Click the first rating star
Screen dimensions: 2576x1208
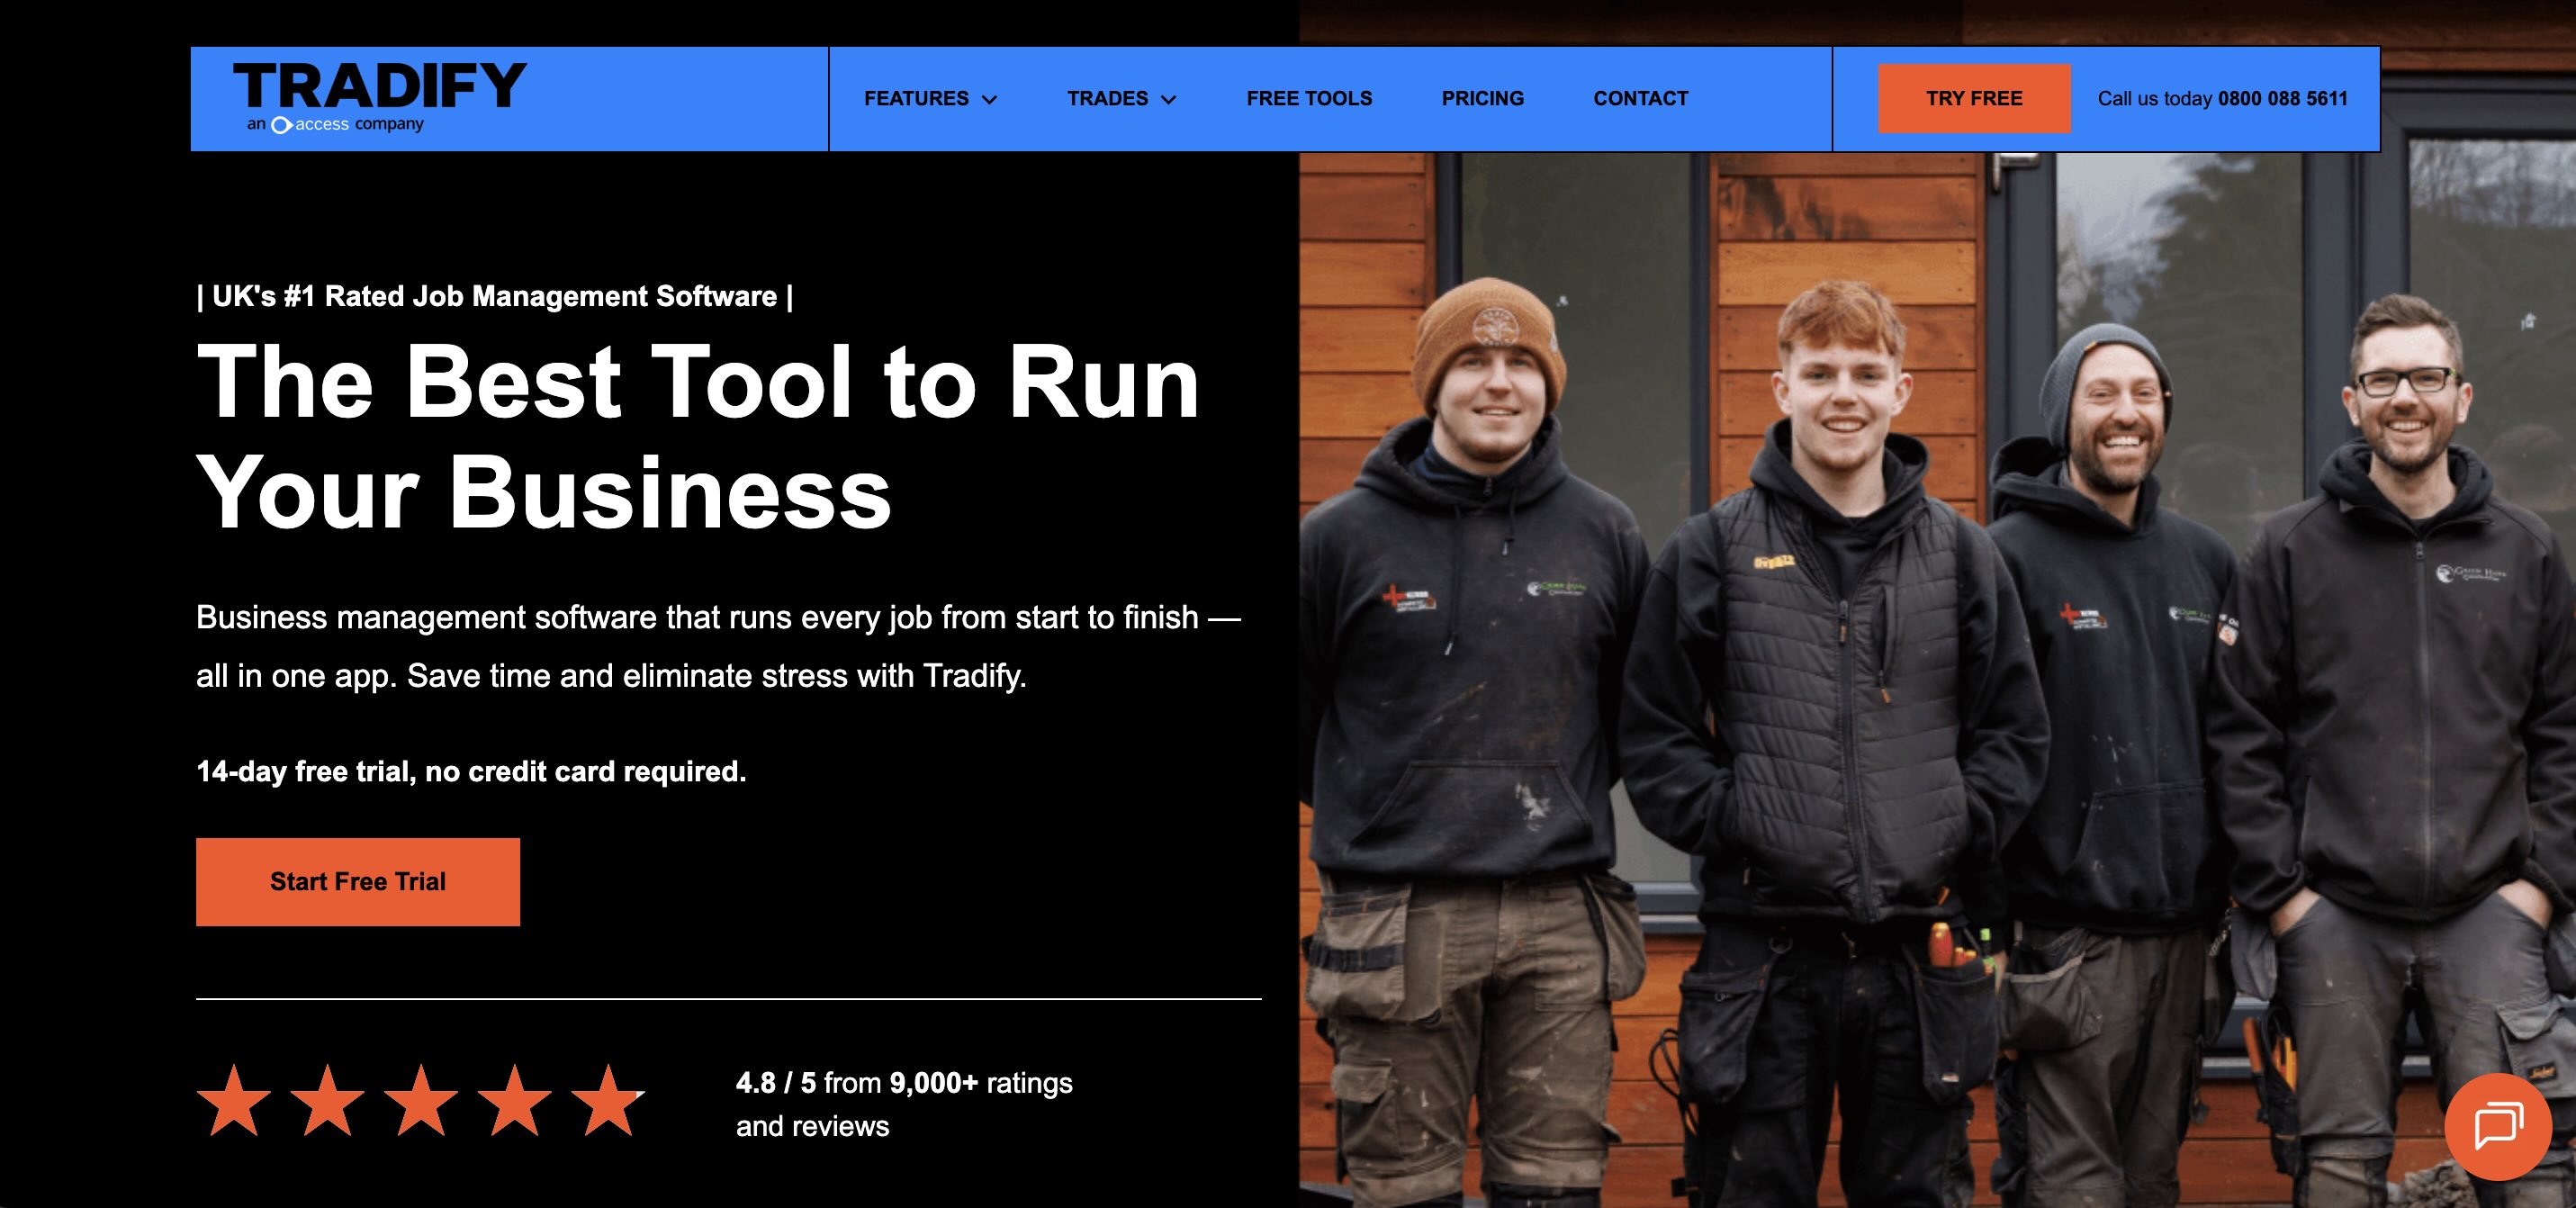pyautogui.click(x=234, y=1101)
